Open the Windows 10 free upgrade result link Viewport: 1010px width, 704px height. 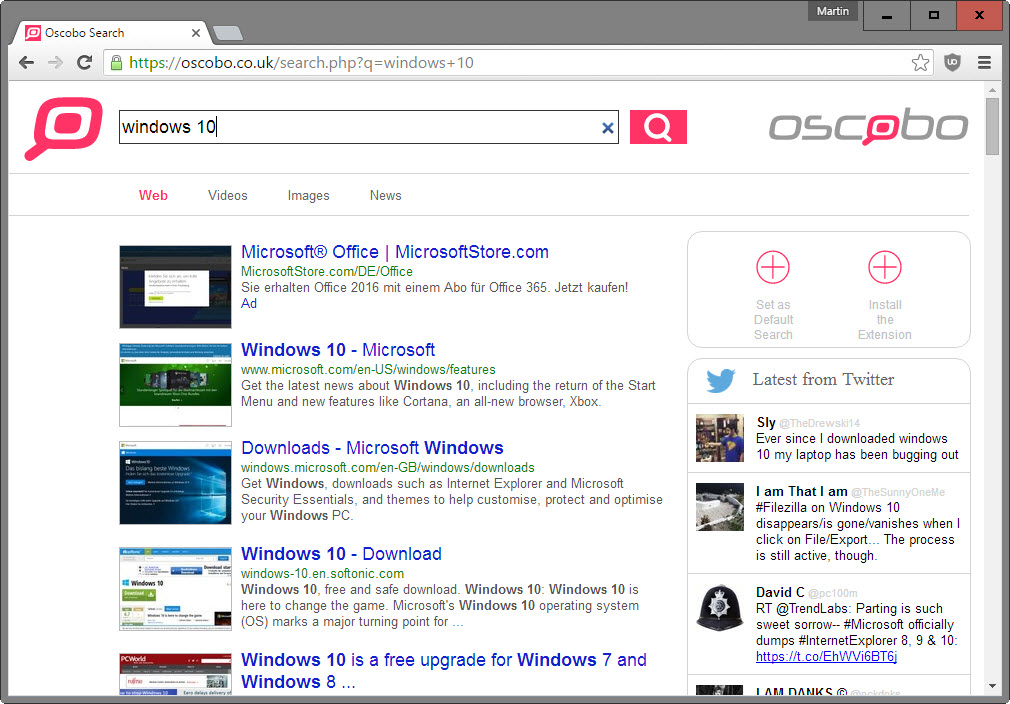tap(444, 671)
